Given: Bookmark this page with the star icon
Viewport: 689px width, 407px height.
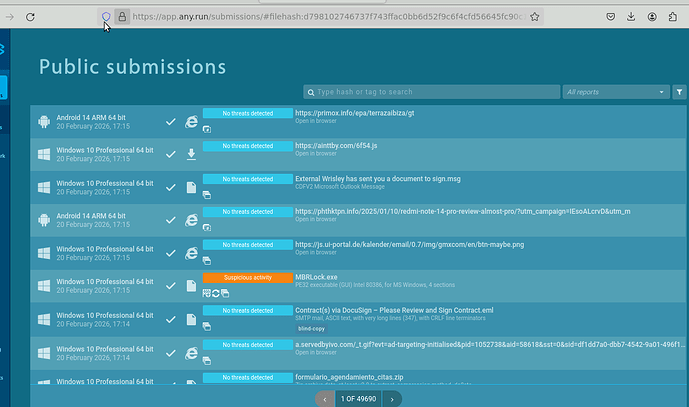Looking at the screenshot, I should pyautogui.click(x=536, y=17).
